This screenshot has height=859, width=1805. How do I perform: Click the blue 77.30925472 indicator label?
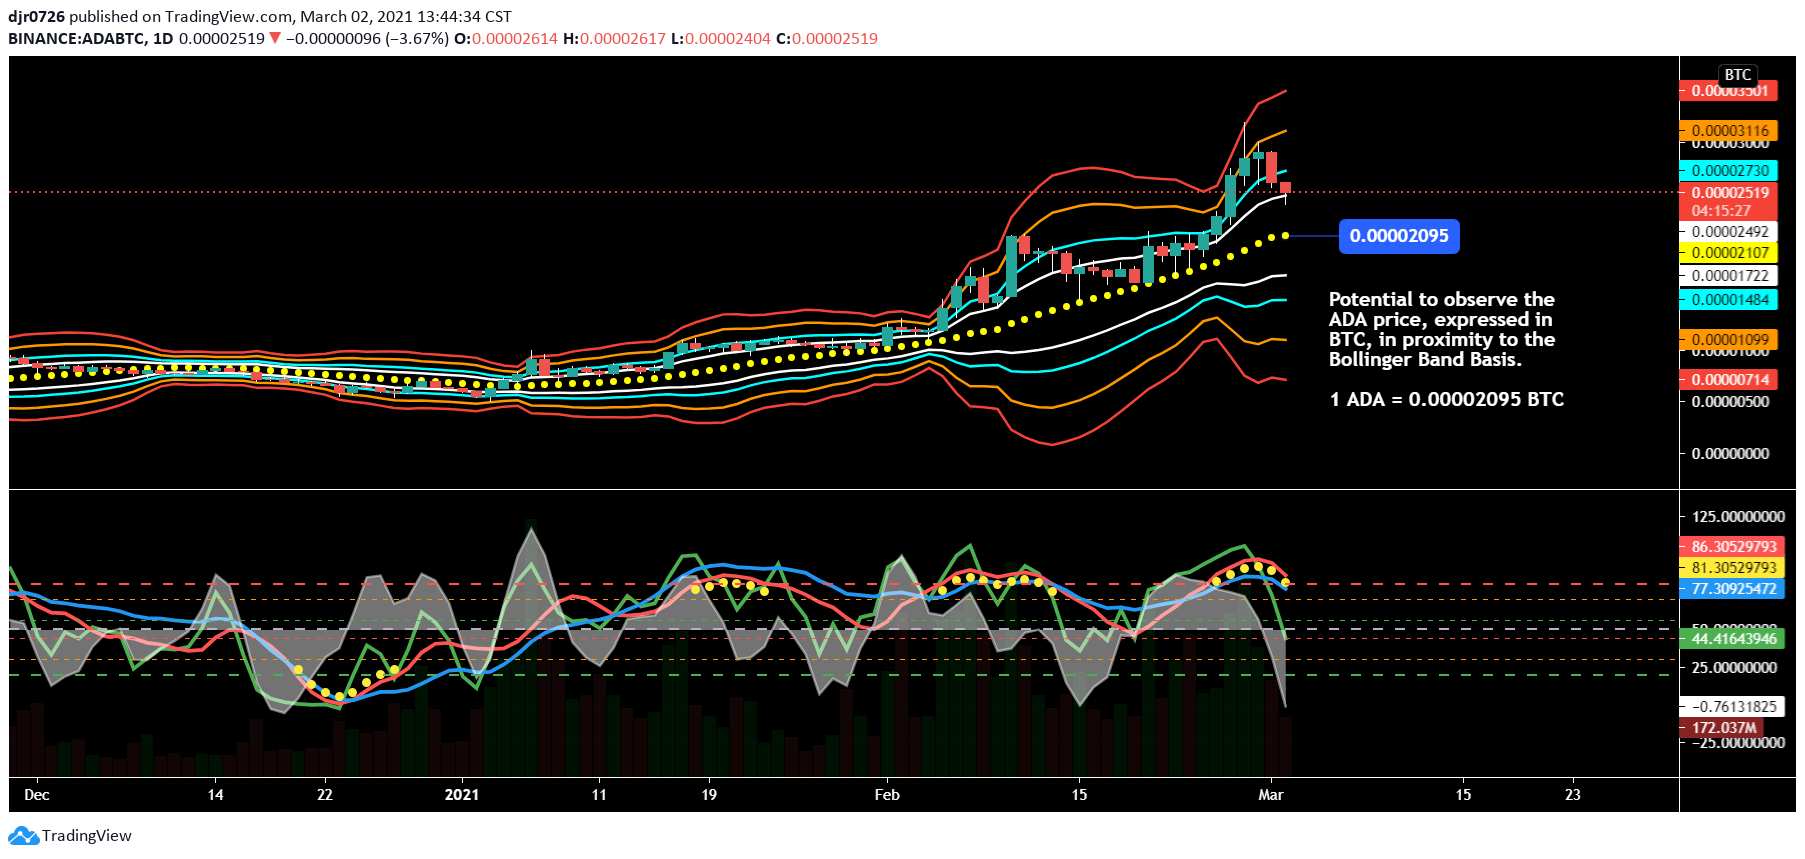1733,589
